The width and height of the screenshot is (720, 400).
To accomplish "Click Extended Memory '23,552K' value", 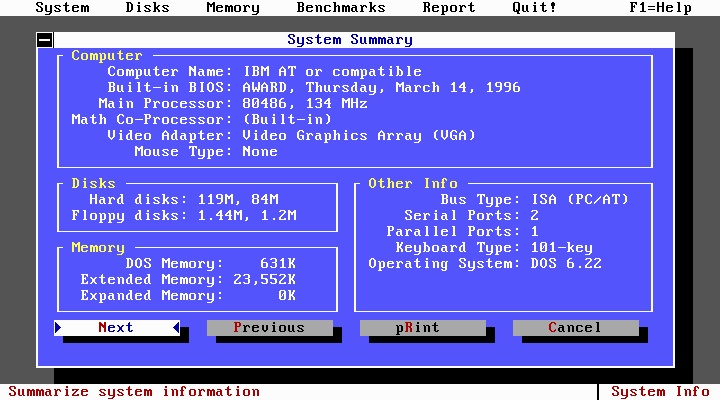I will [264, 280].
